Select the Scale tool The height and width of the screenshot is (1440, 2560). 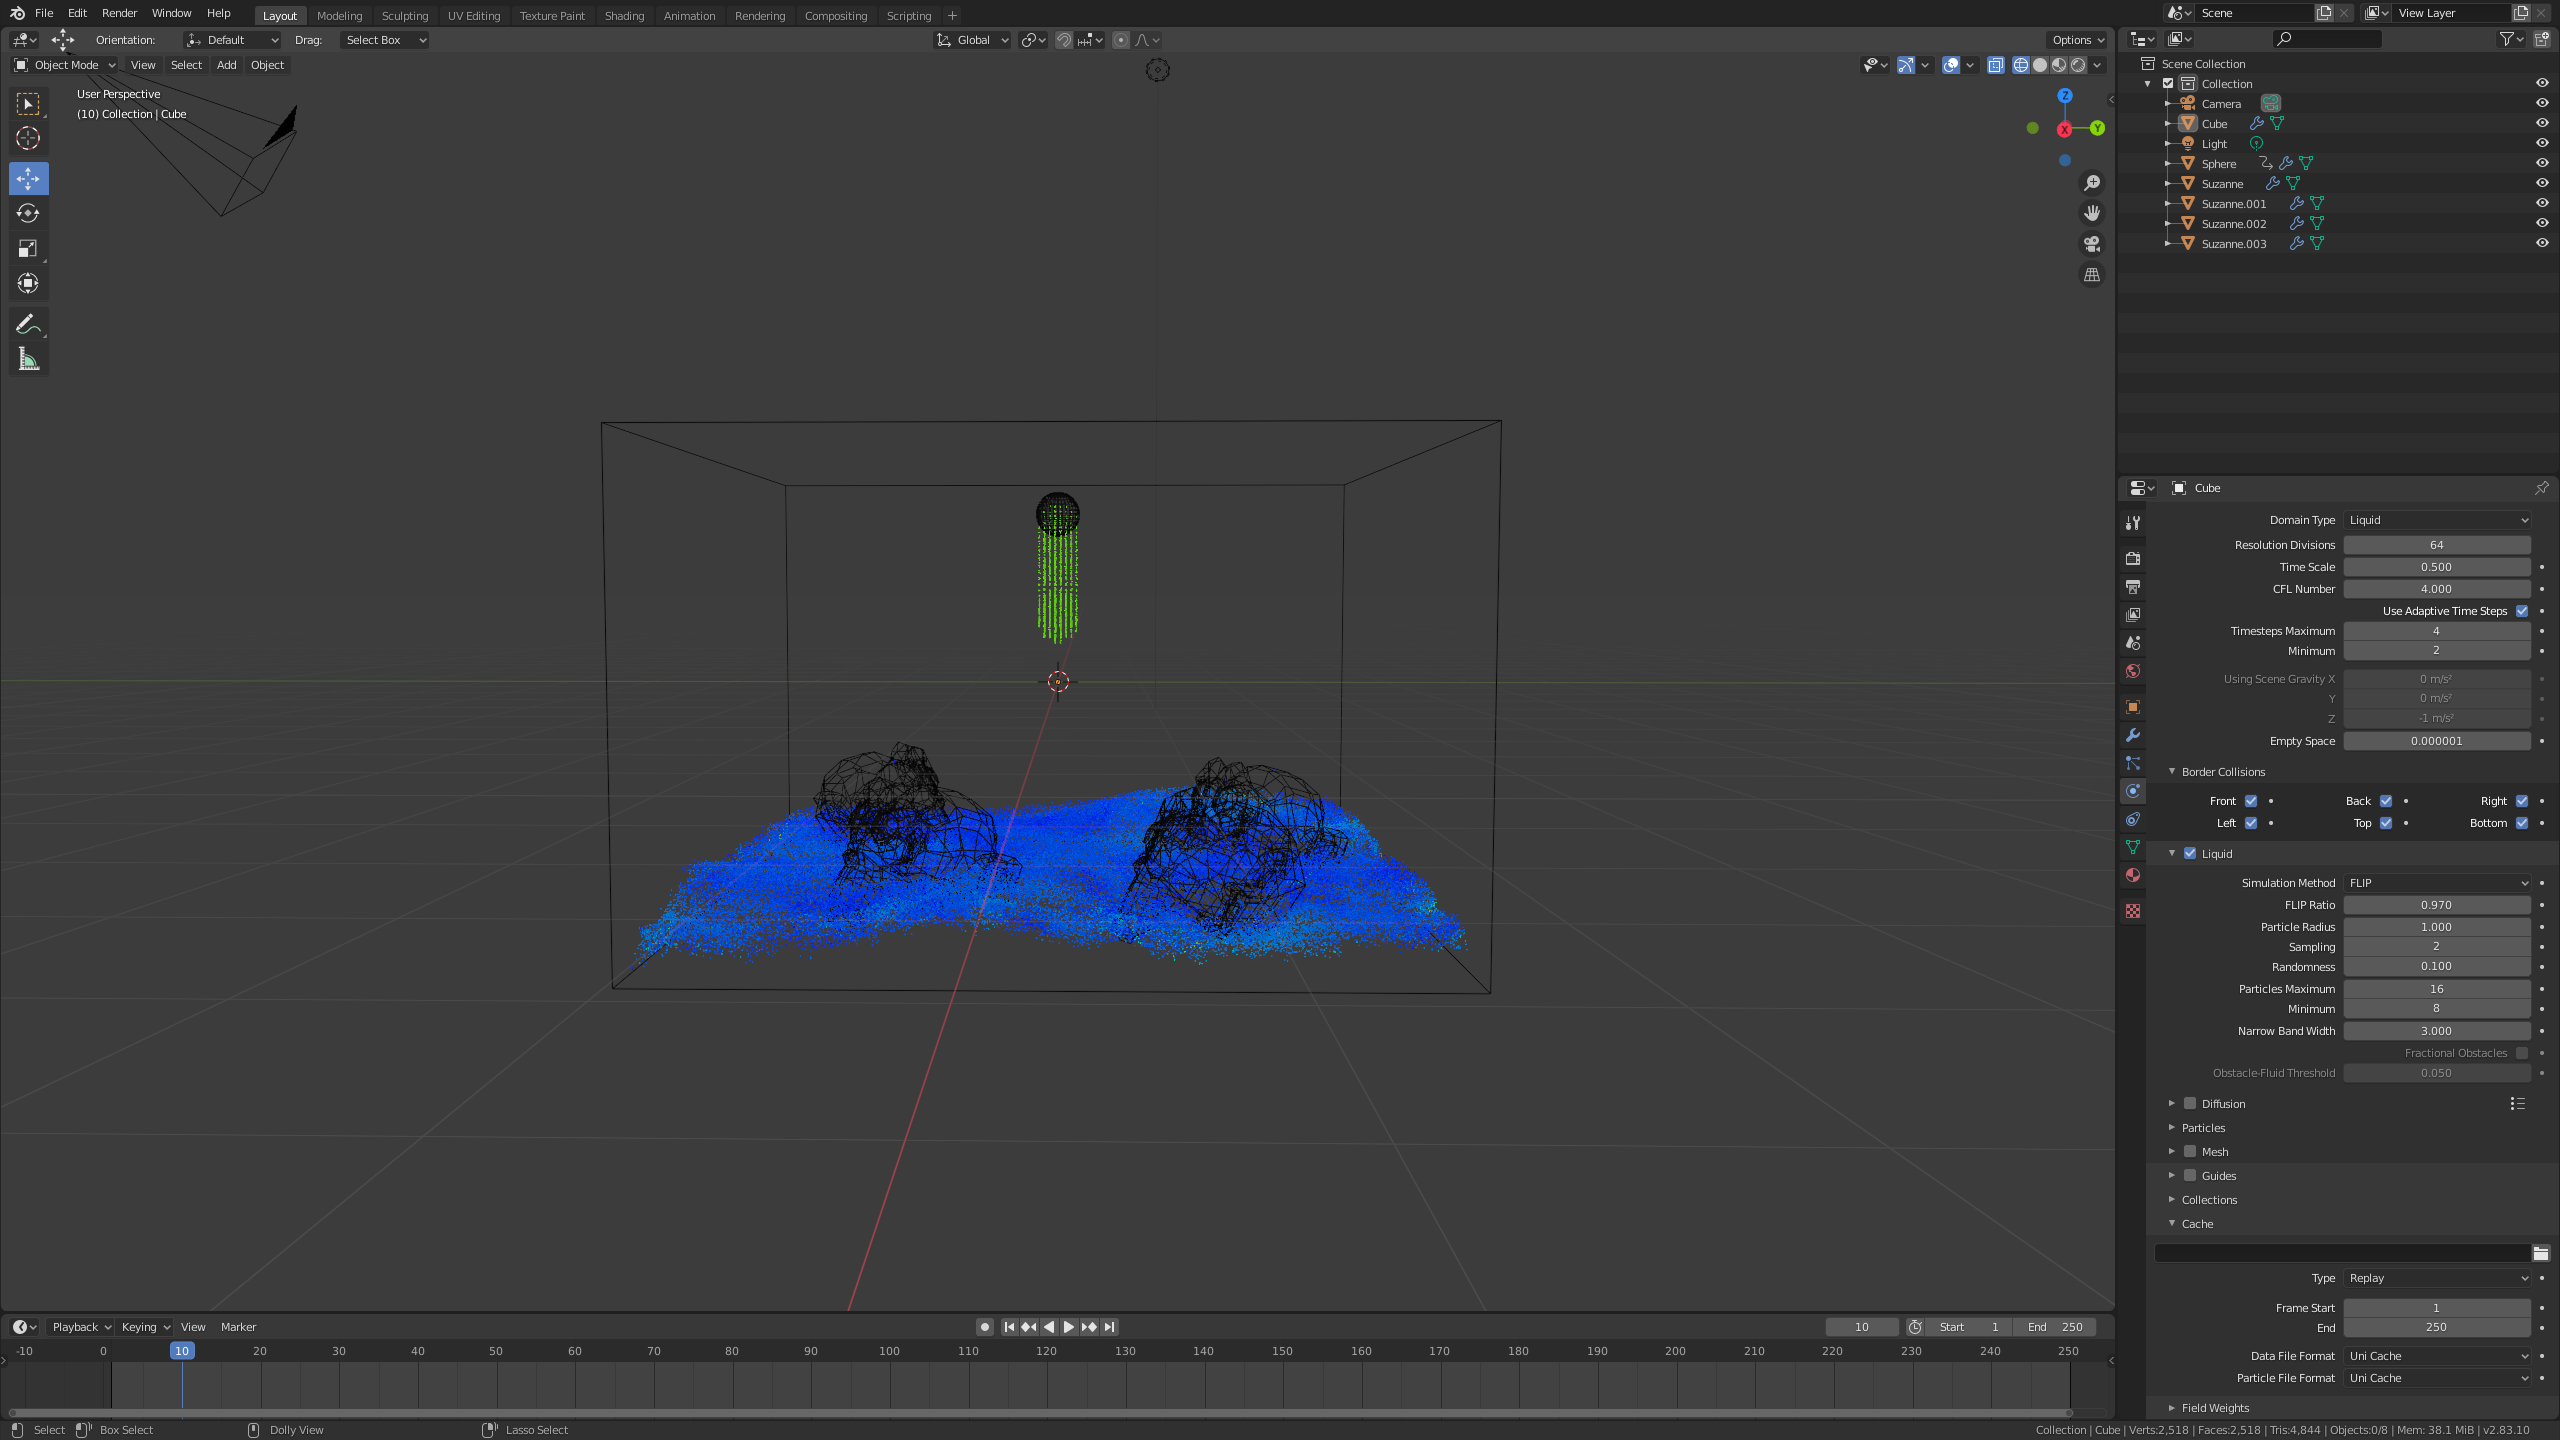click(x=28, y=248)
